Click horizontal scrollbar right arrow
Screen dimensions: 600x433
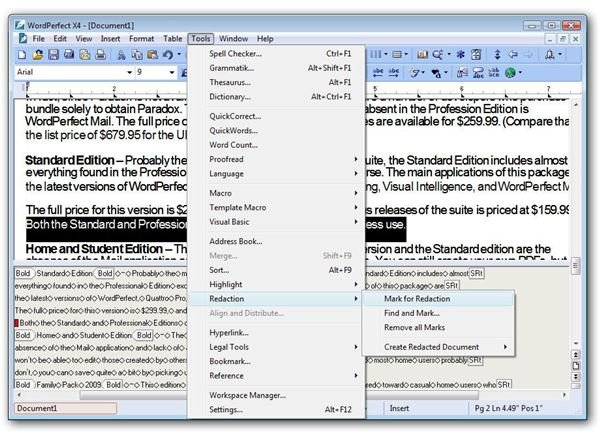(564, 395)
